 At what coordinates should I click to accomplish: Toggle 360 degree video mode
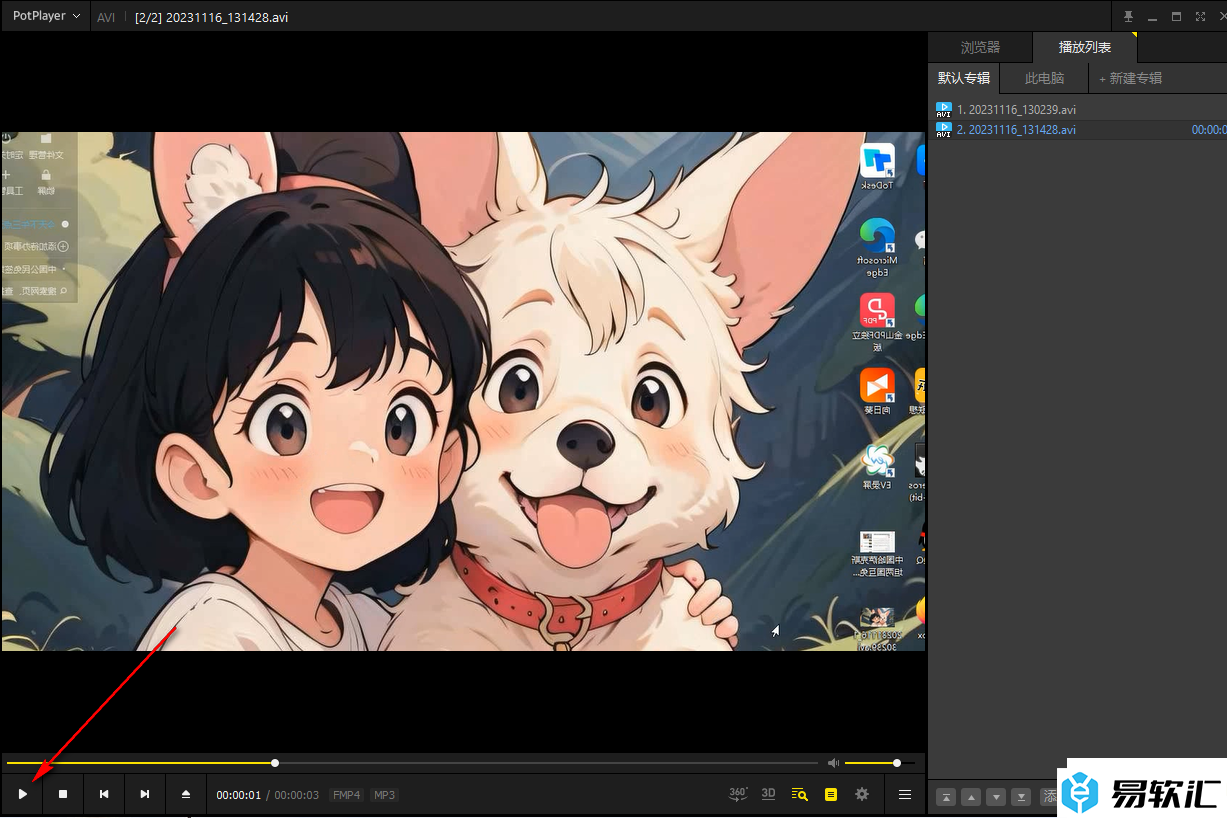click(738, 794)
